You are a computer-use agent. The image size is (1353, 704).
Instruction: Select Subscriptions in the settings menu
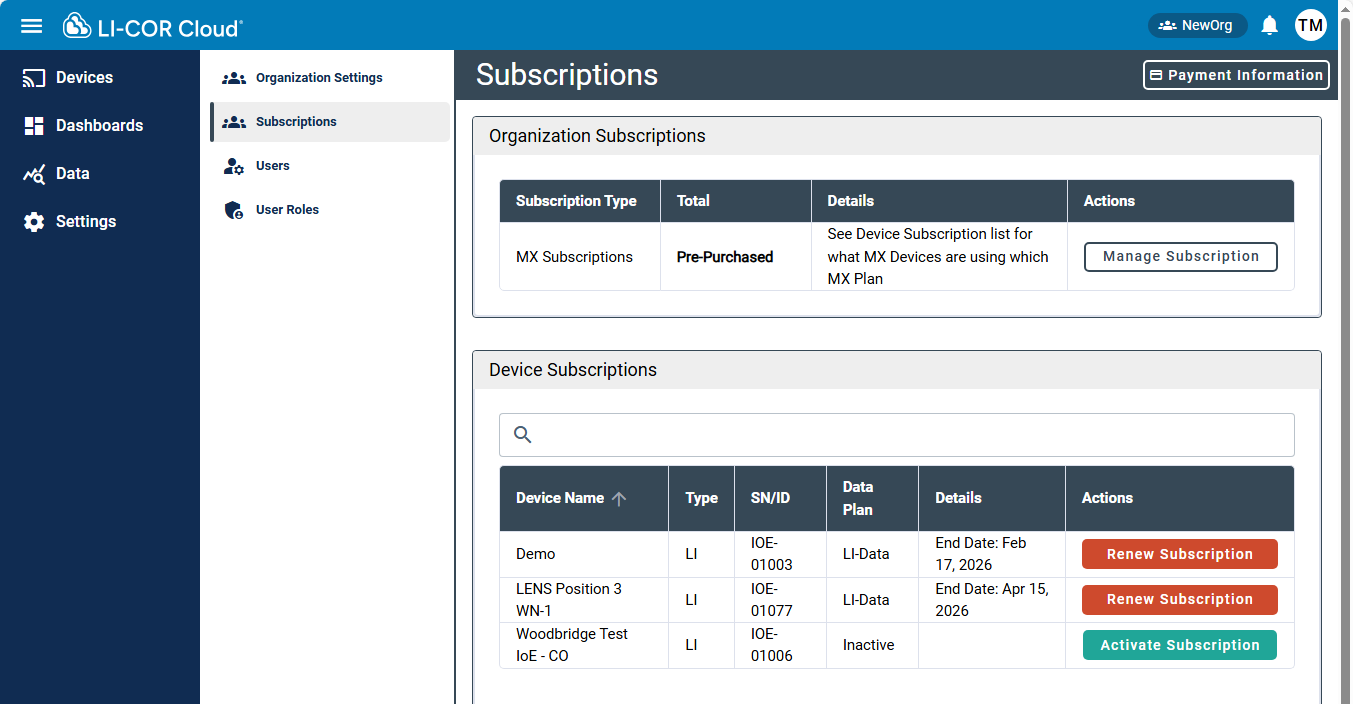point(296,122)
